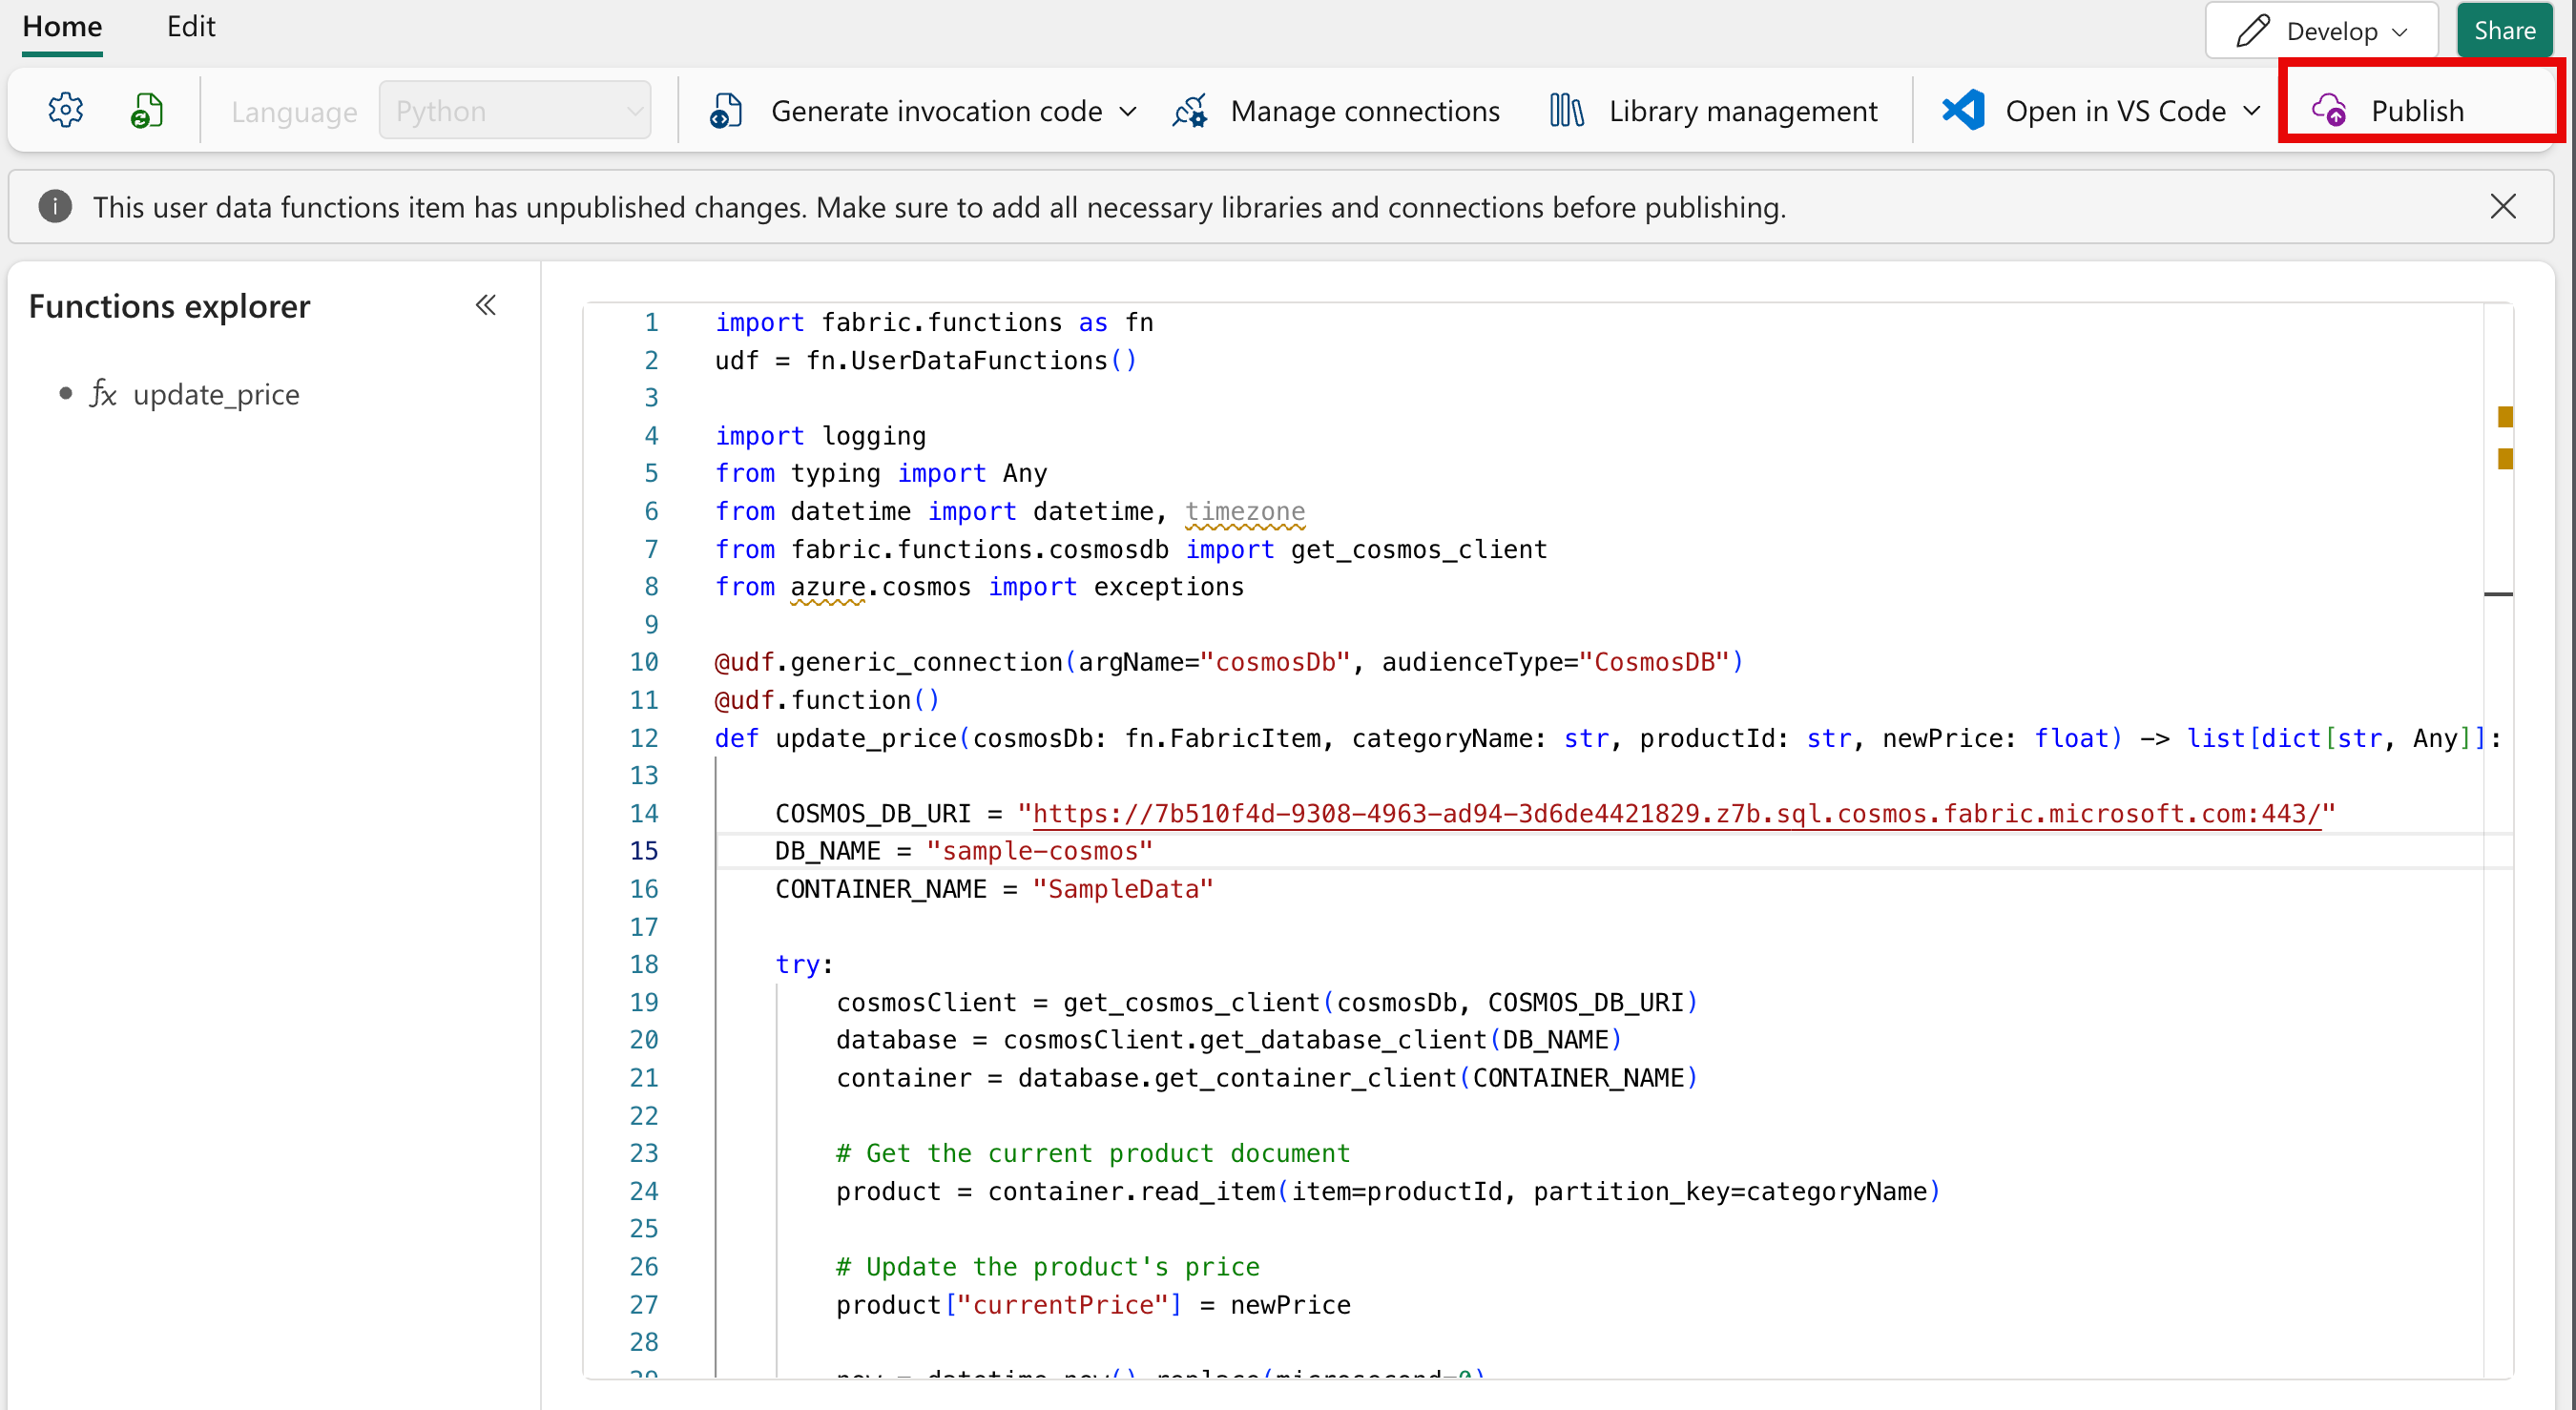The image size is (2576, 1410).
Task: Click line number 1 in the gutter
Action: click(651, 322)
